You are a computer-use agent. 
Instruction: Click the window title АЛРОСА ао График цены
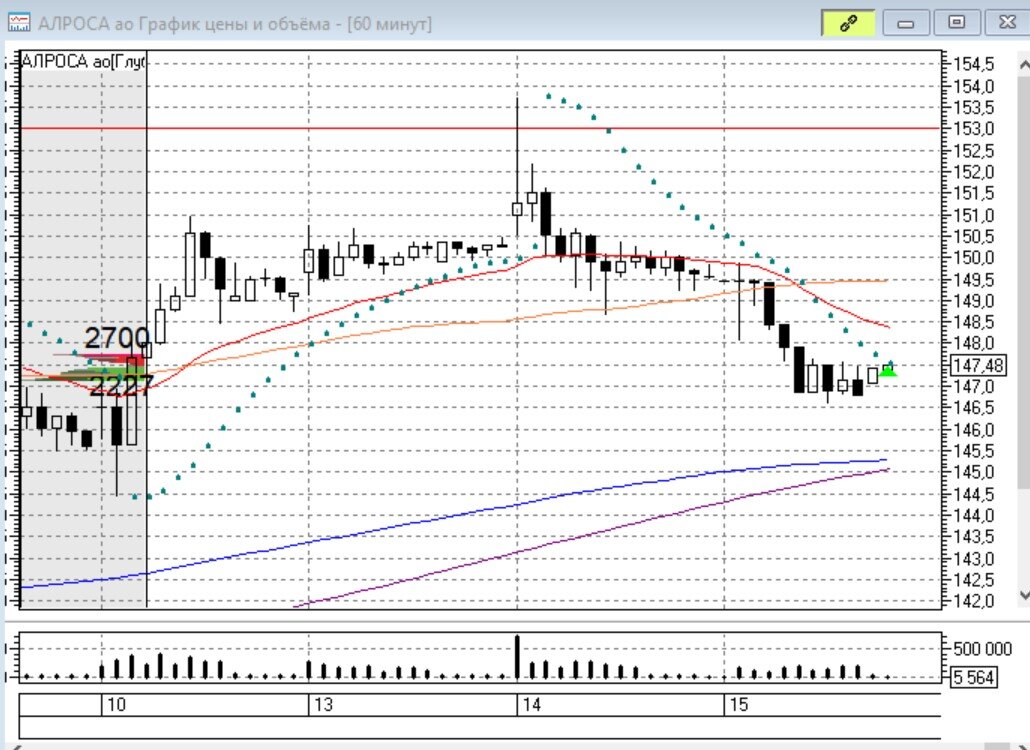click(235, 24)
